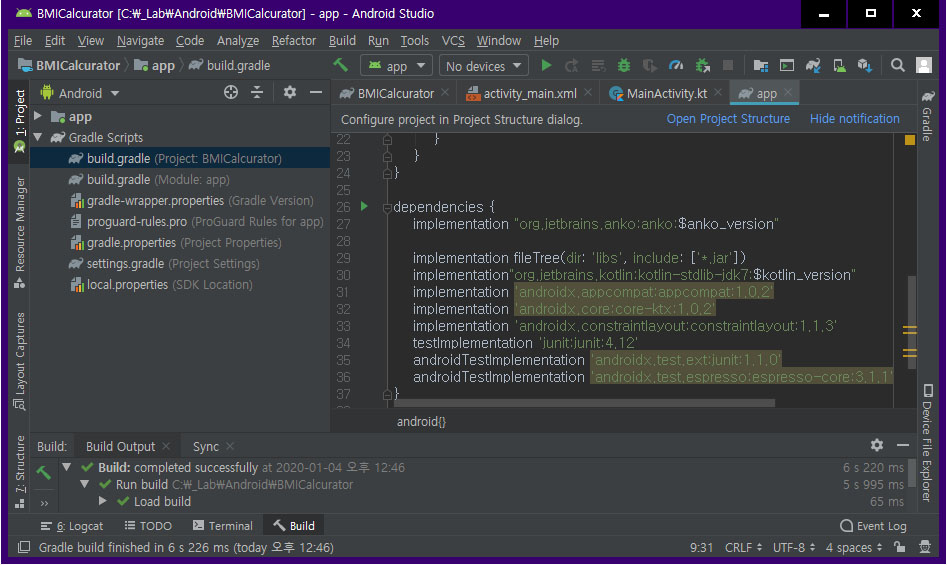Screen dimensions: 947x565
Task: Switch to the MainActivity.kt tab
Action: (667, 94)
